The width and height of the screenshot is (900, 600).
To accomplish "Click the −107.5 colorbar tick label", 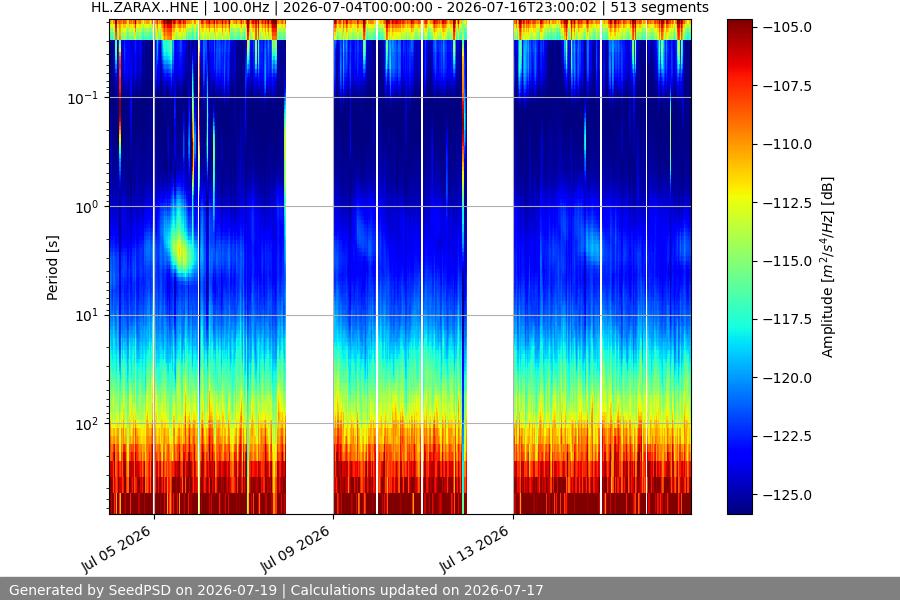I will click(x=787, y=86).
